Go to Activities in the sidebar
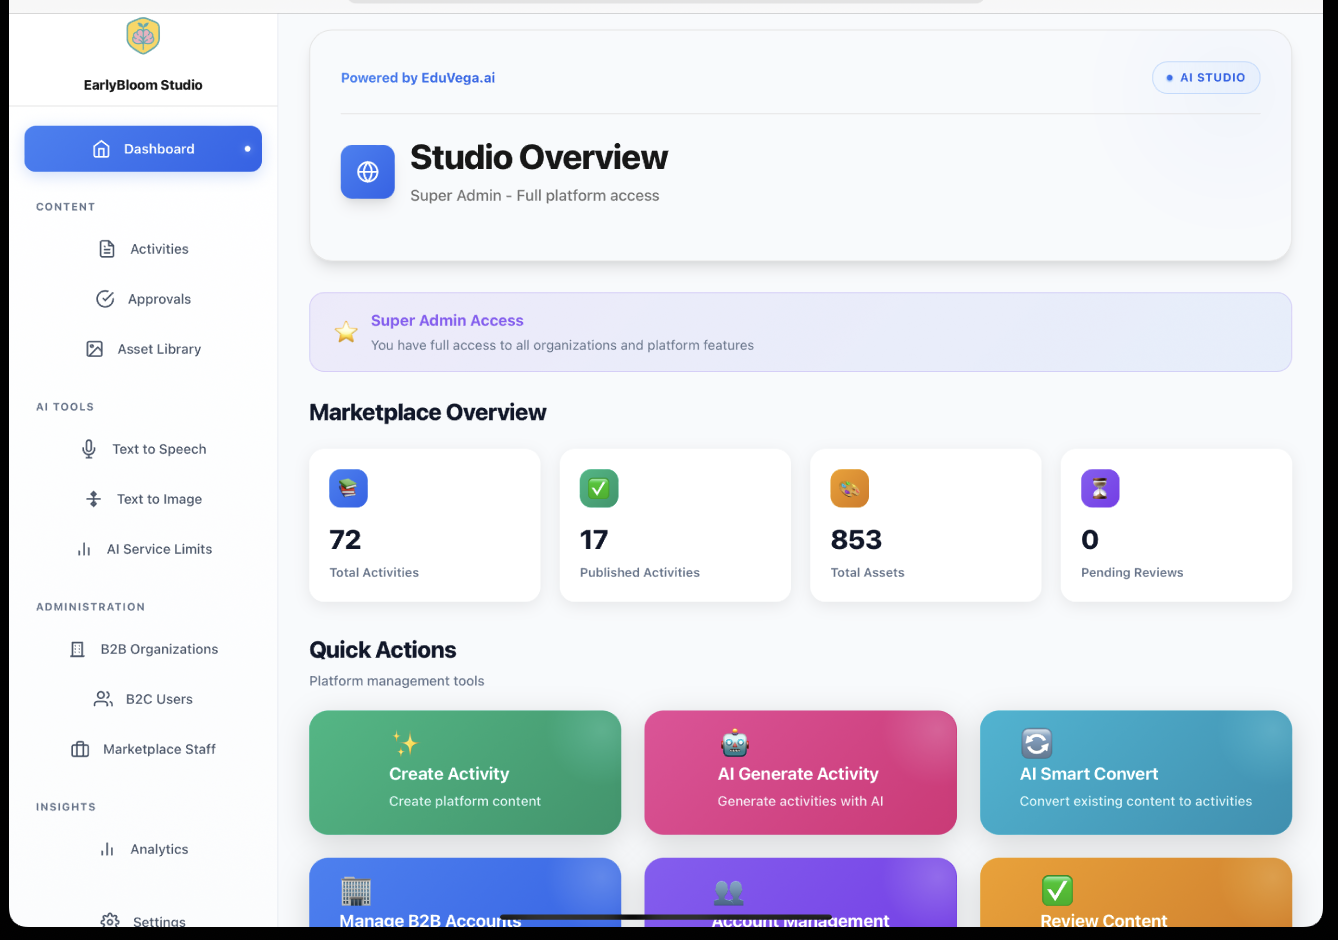 click(159, 249)
